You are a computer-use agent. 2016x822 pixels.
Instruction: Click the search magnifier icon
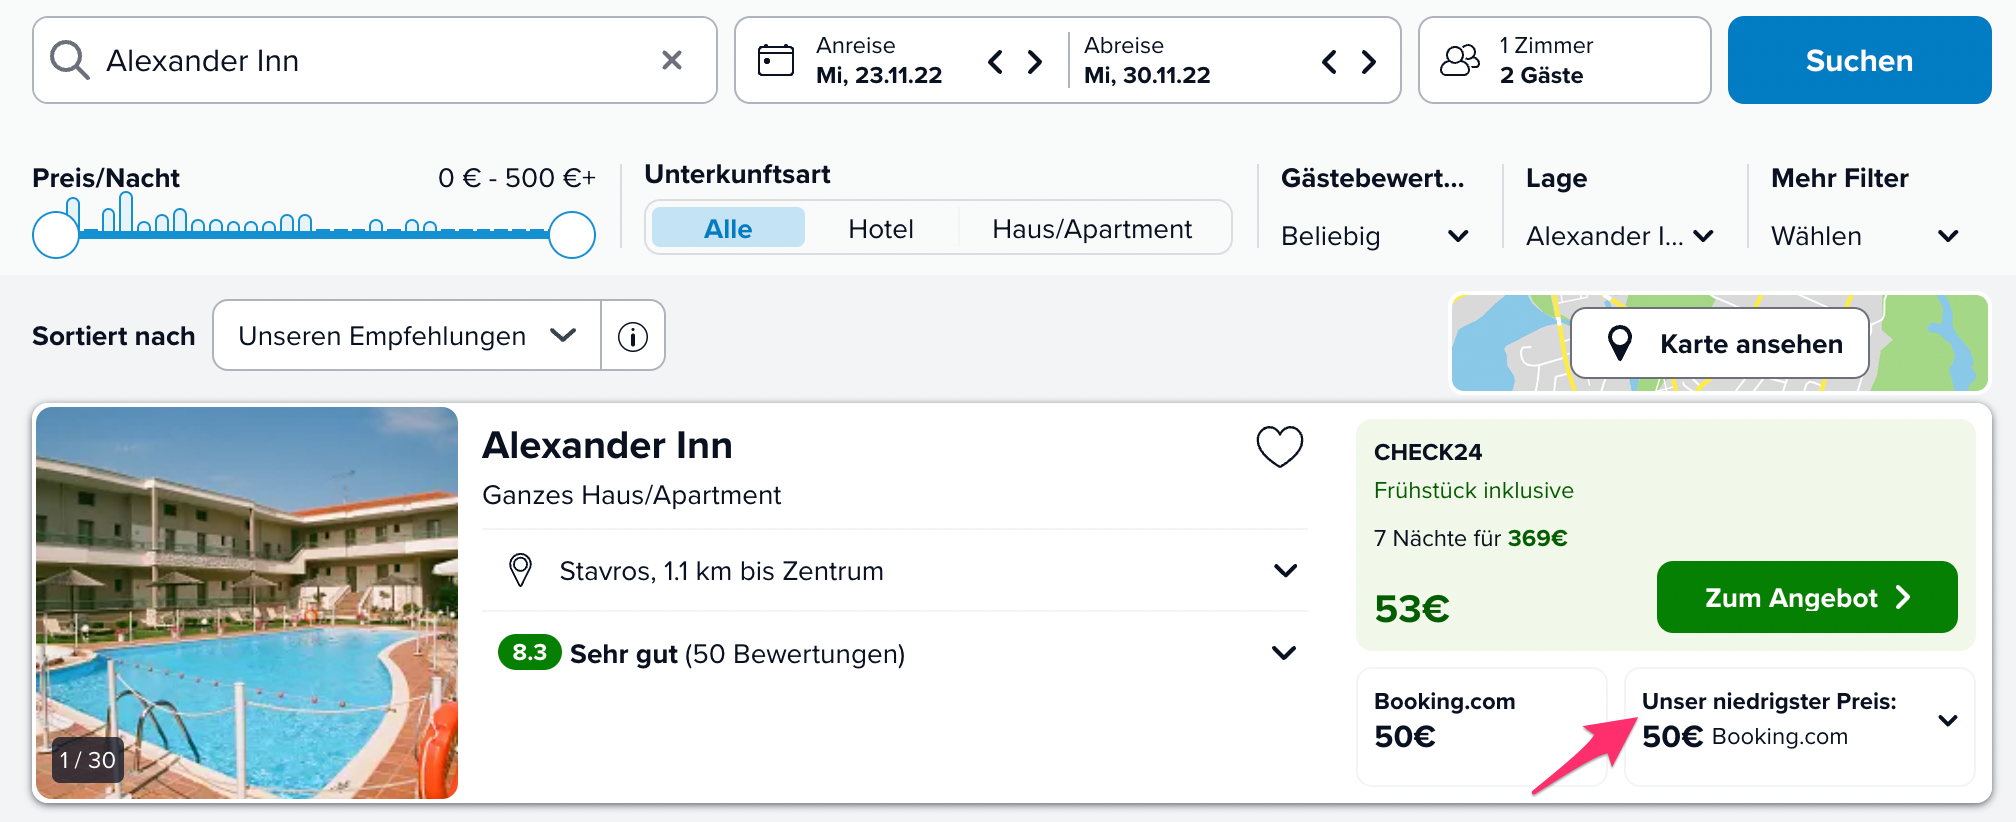(70, 60)
